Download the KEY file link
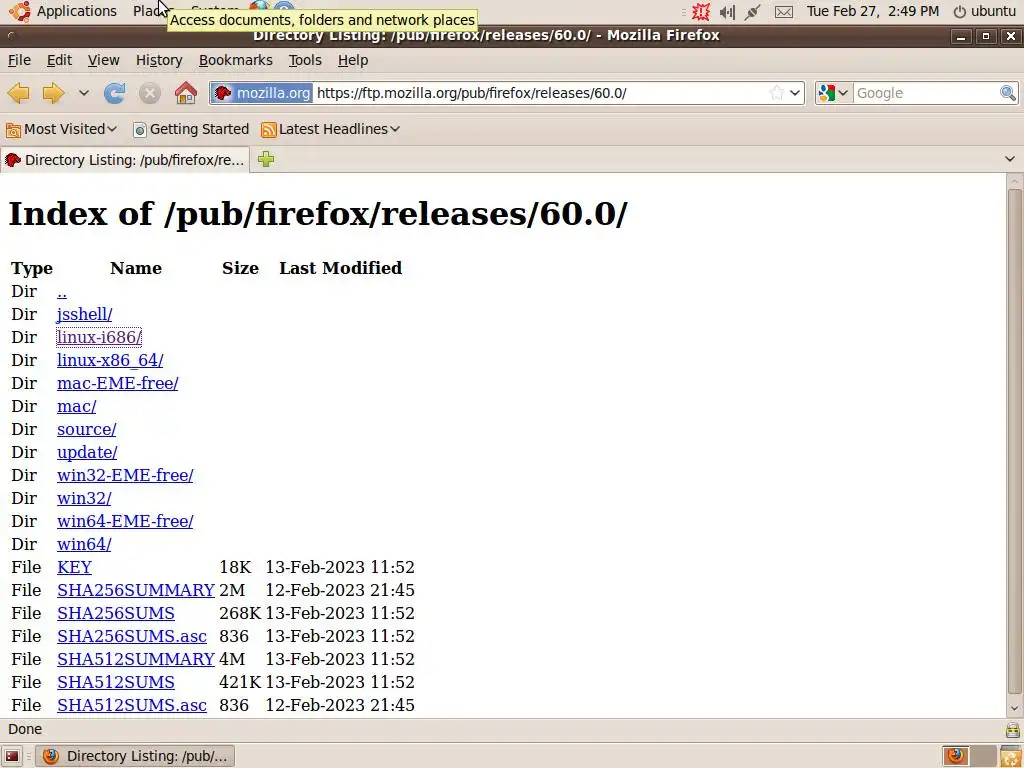Image resolution: width=1024 pixels, height=768 pixels. pyautogui.click(x=74, y=567)
